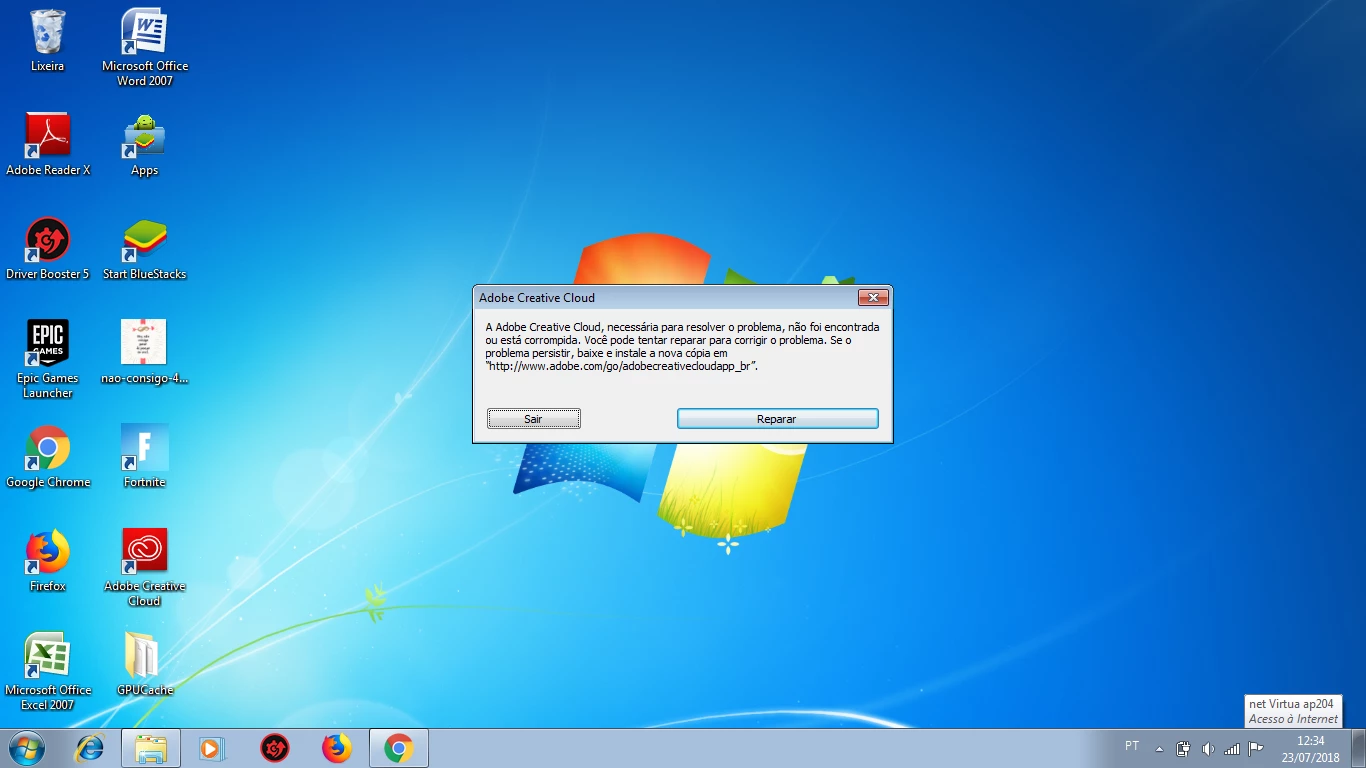Open the Action Center flag icon

tap(1256, 749)
